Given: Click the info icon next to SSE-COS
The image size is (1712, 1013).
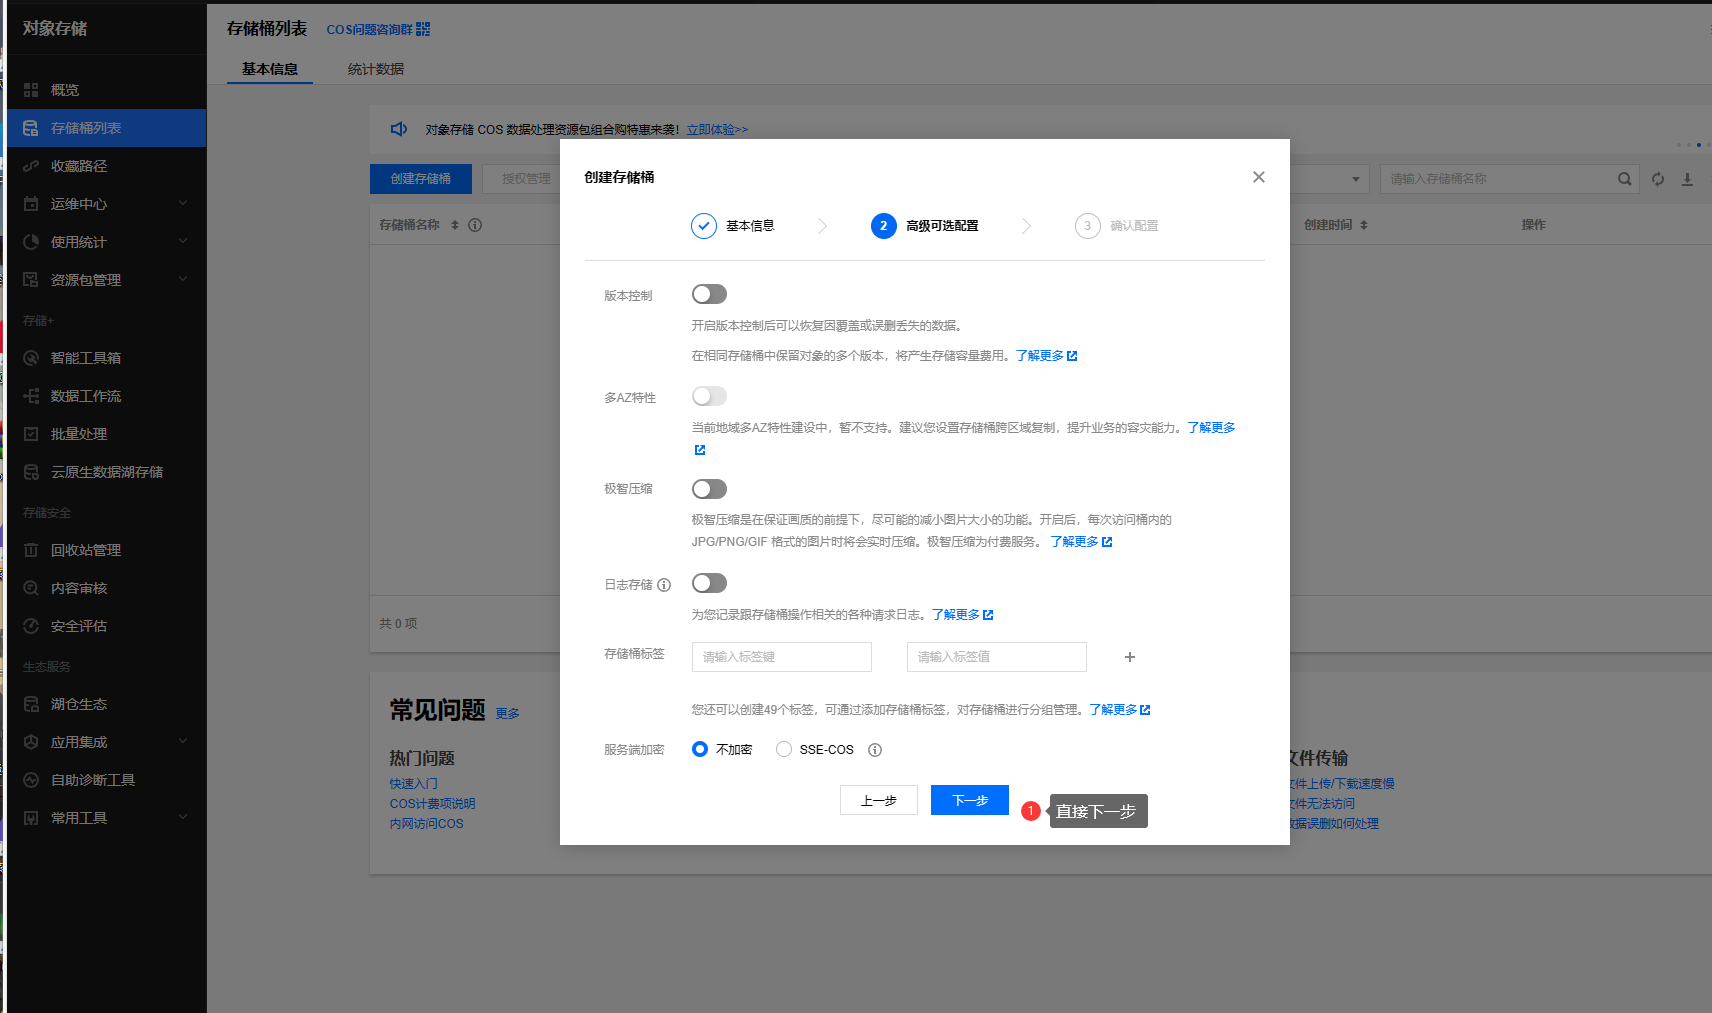Looking at the screenshot, I should tap(875, 750).
